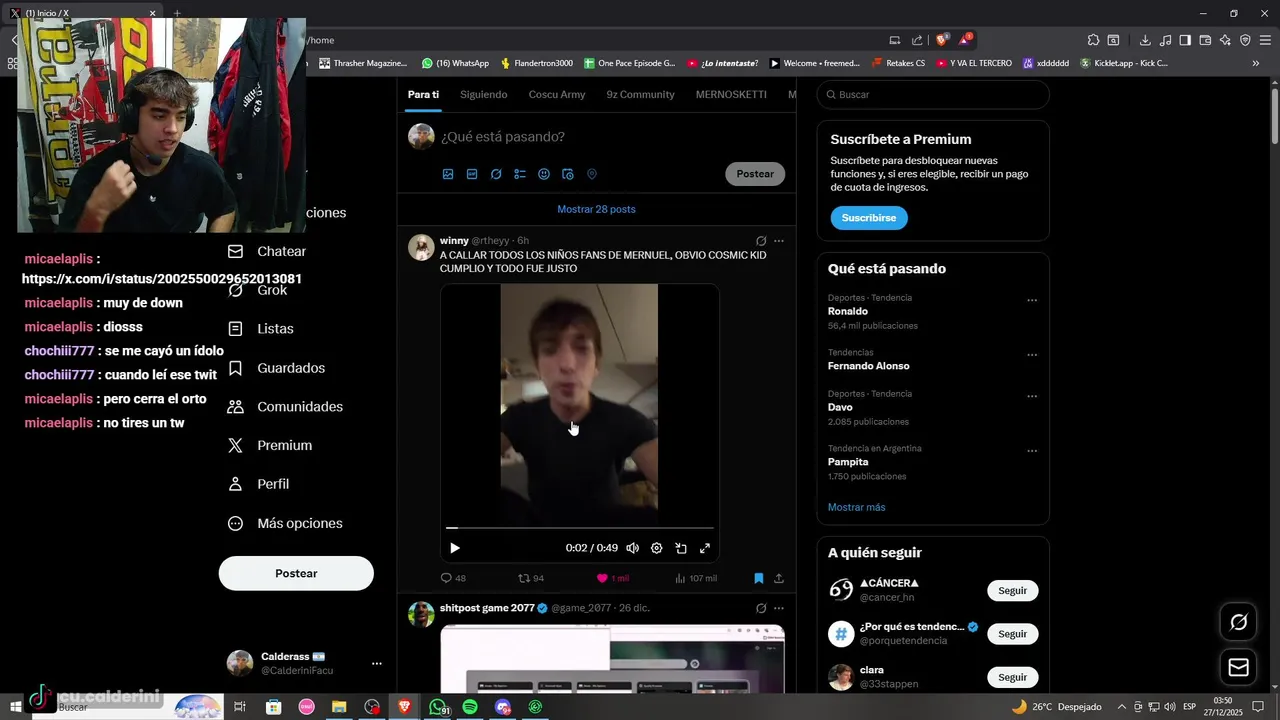Follow the clara account
Image resolution: width=1280 pixels, height=720 pixels.
click(x=1012, y=677)
